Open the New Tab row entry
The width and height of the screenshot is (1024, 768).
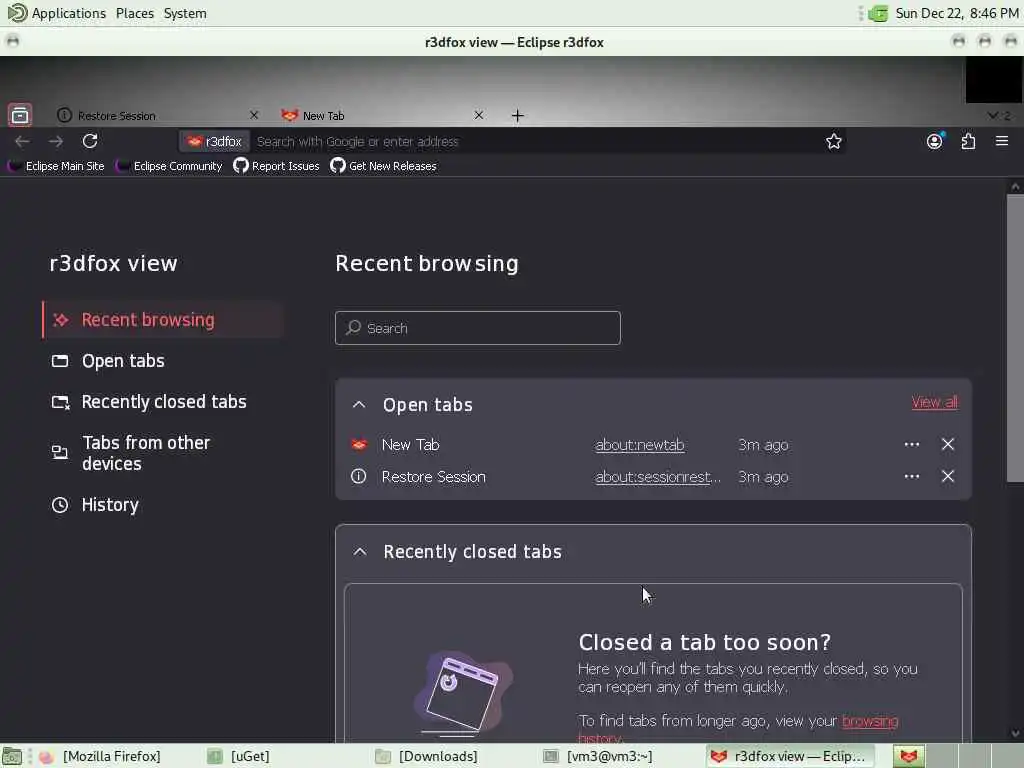pyautogui.click(x=410, y=445)
